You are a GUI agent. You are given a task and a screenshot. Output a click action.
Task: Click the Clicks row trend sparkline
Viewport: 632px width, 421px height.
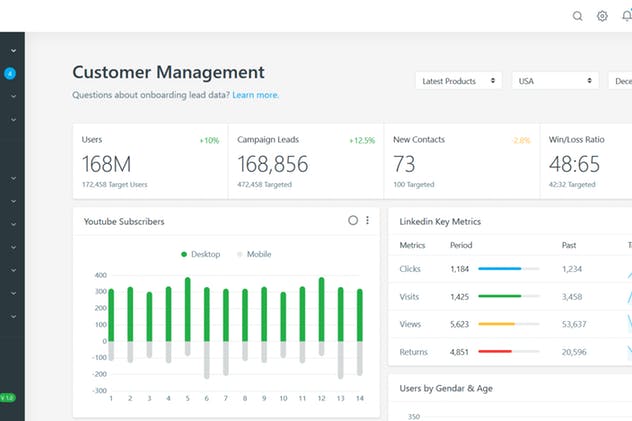(629, 270)
